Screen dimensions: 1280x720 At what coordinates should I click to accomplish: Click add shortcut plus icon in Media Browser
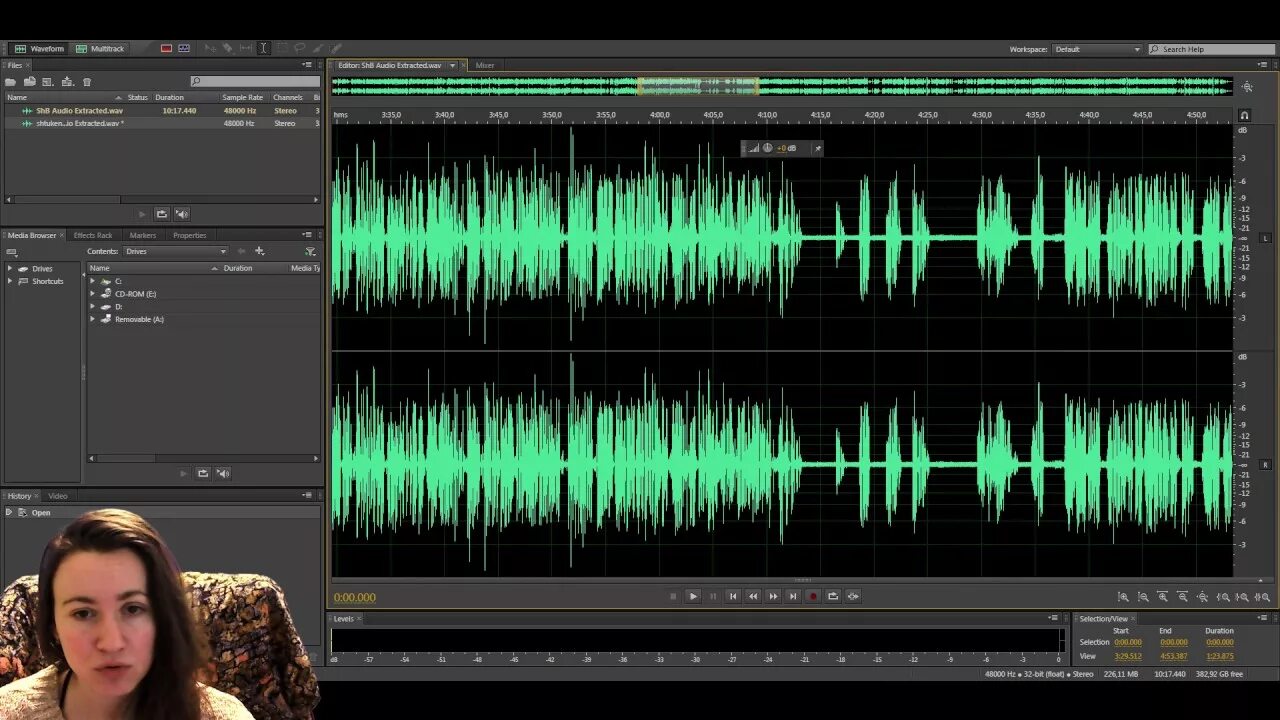click(260, 251)
